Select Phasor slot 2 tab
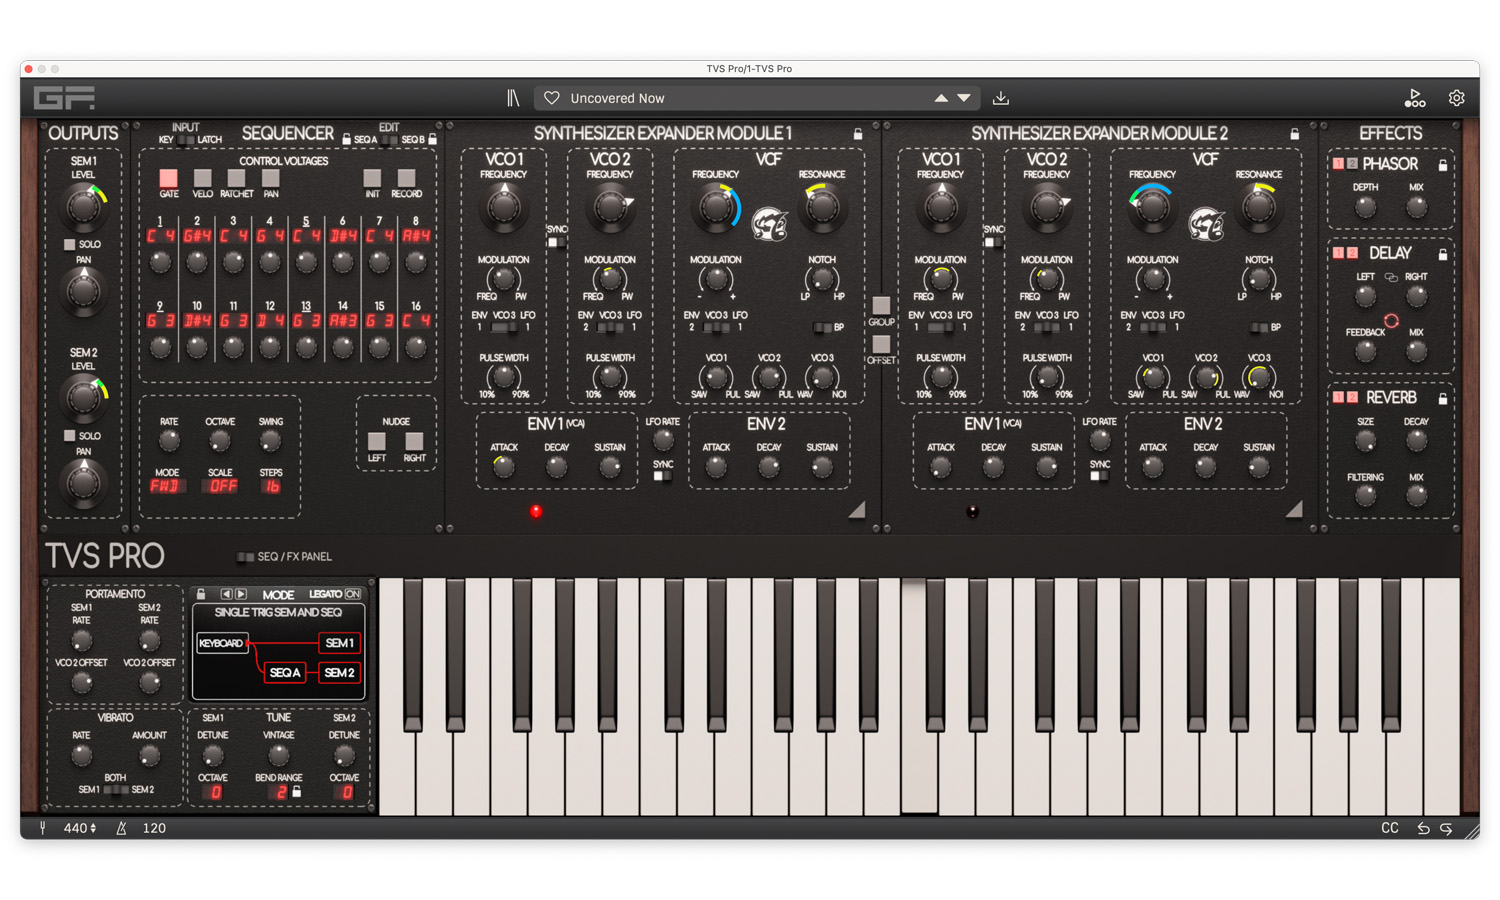 point(1352,164)
